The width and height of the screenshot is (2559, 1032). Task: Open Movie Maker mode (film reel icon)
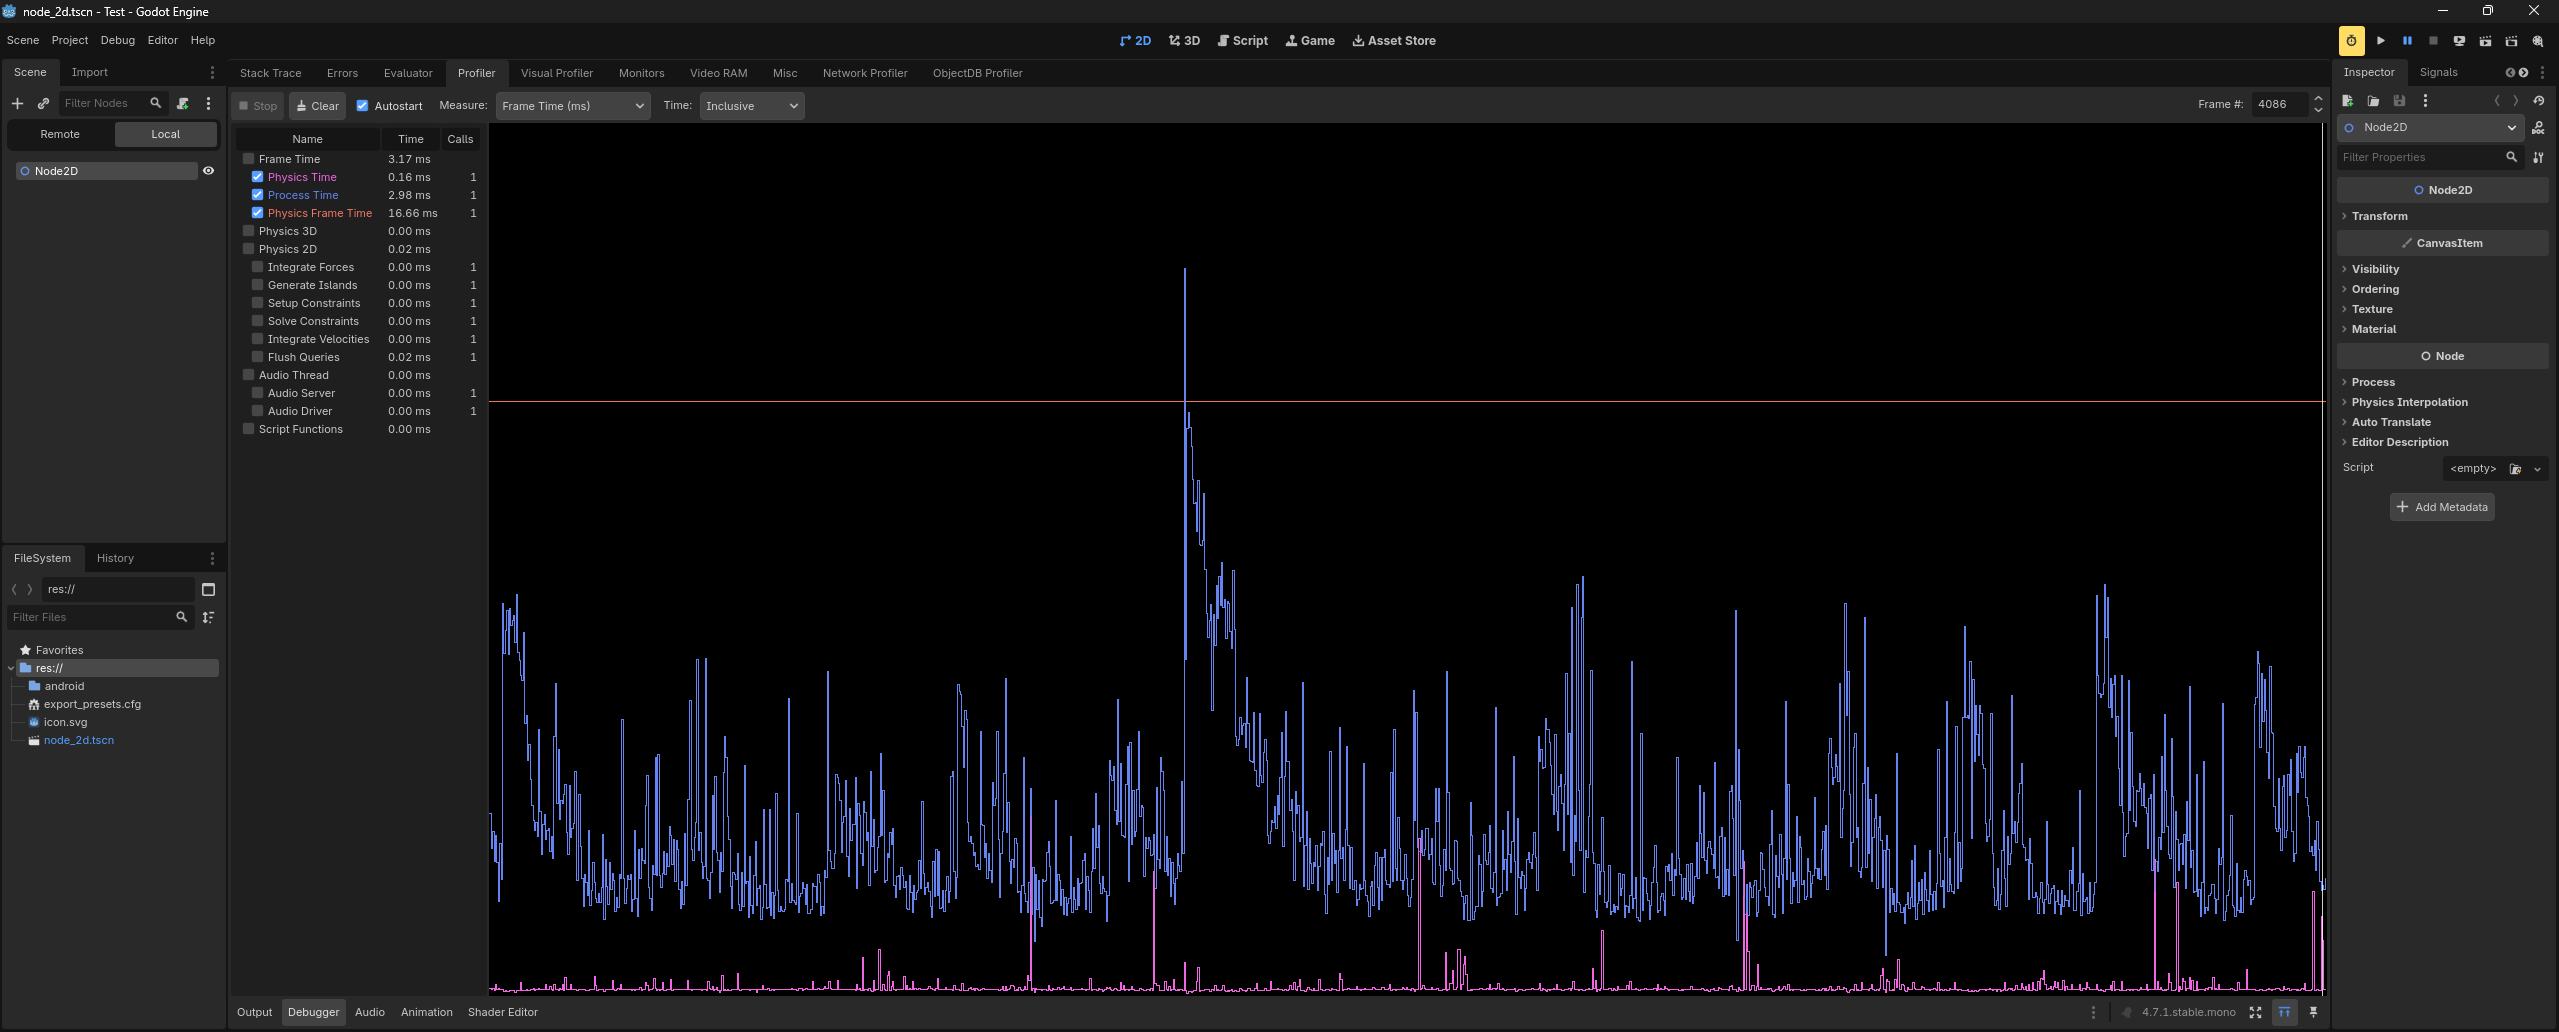coord(2538,41)
